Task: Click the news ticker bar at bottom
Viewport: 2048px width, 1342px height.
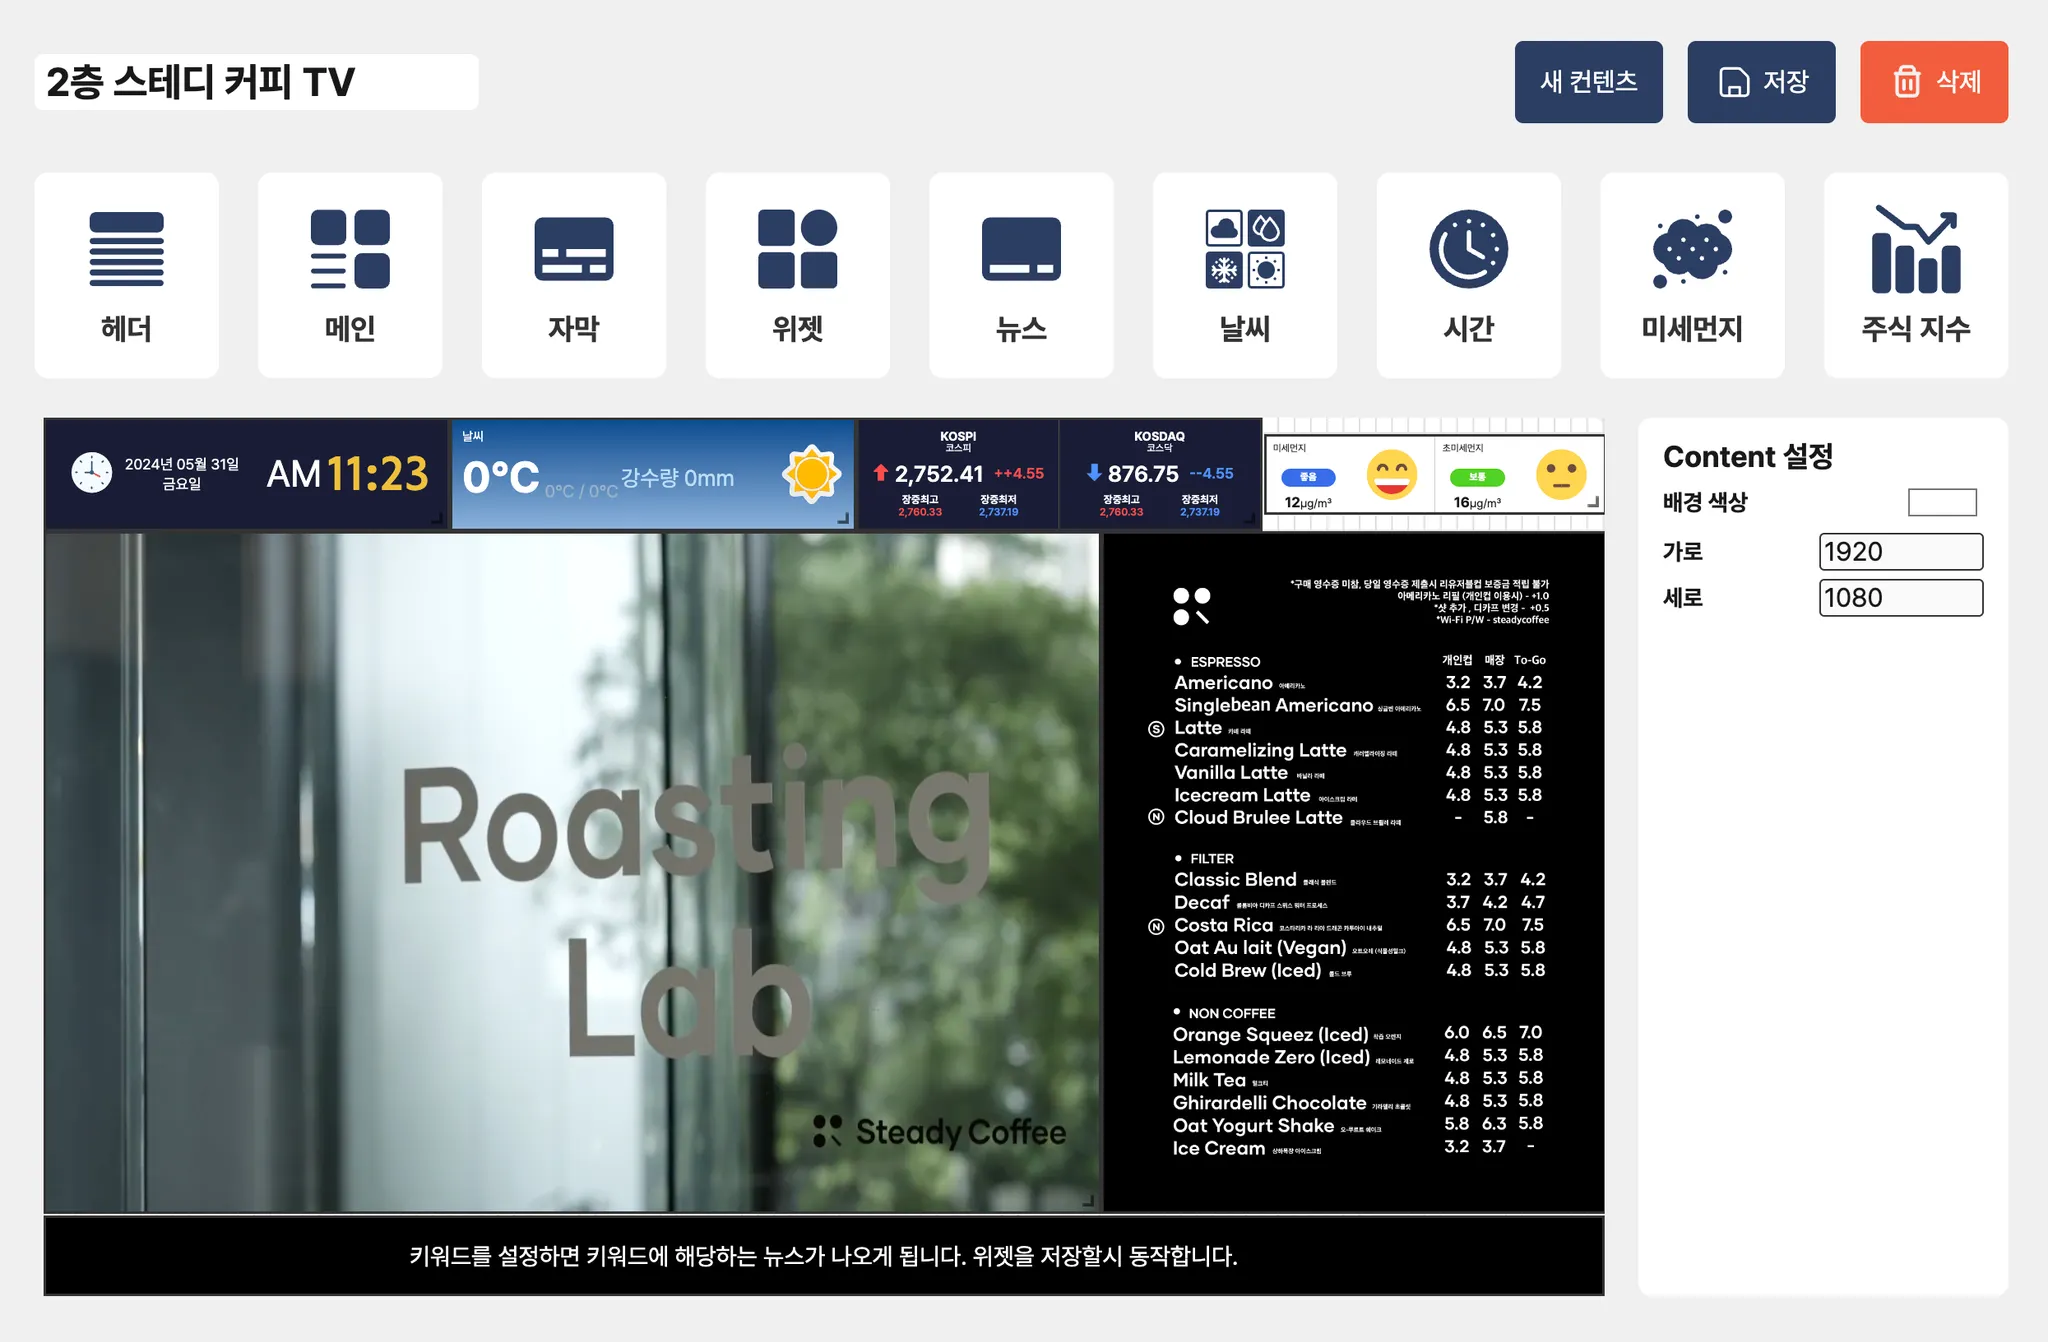Action: click(823, 1256)
